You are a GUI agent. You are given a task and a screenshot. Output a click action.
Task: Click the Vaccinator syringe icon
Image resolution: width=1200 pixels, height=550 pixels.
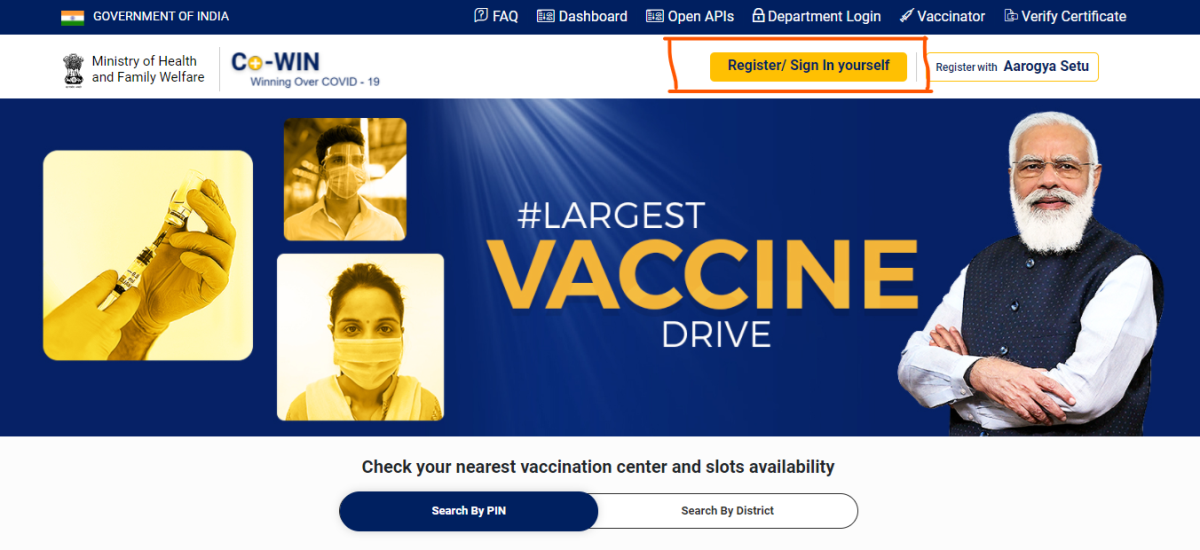point(906,16)
